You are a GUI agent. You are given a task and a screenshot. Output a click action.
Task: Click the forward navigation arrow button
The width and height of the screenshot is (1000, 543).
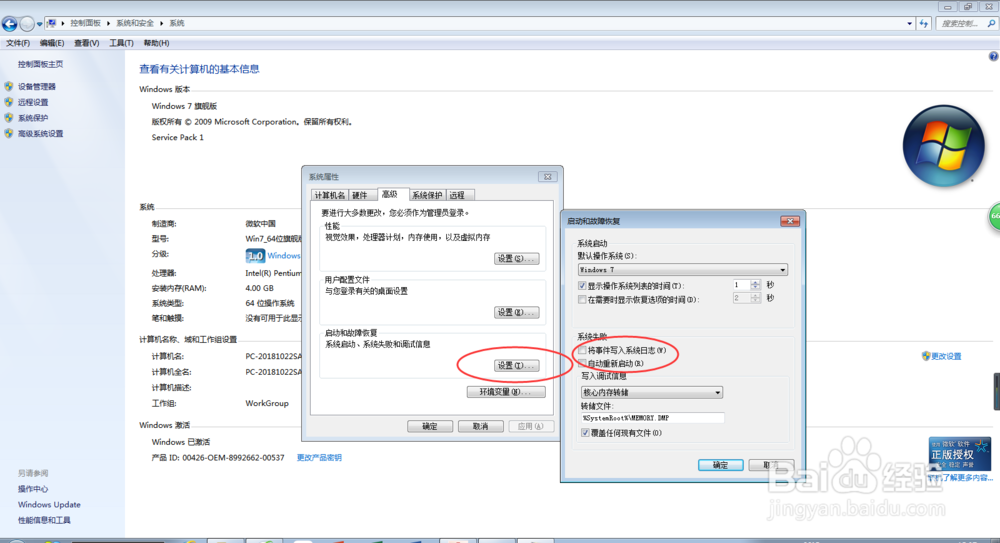(x=27, y=24)
